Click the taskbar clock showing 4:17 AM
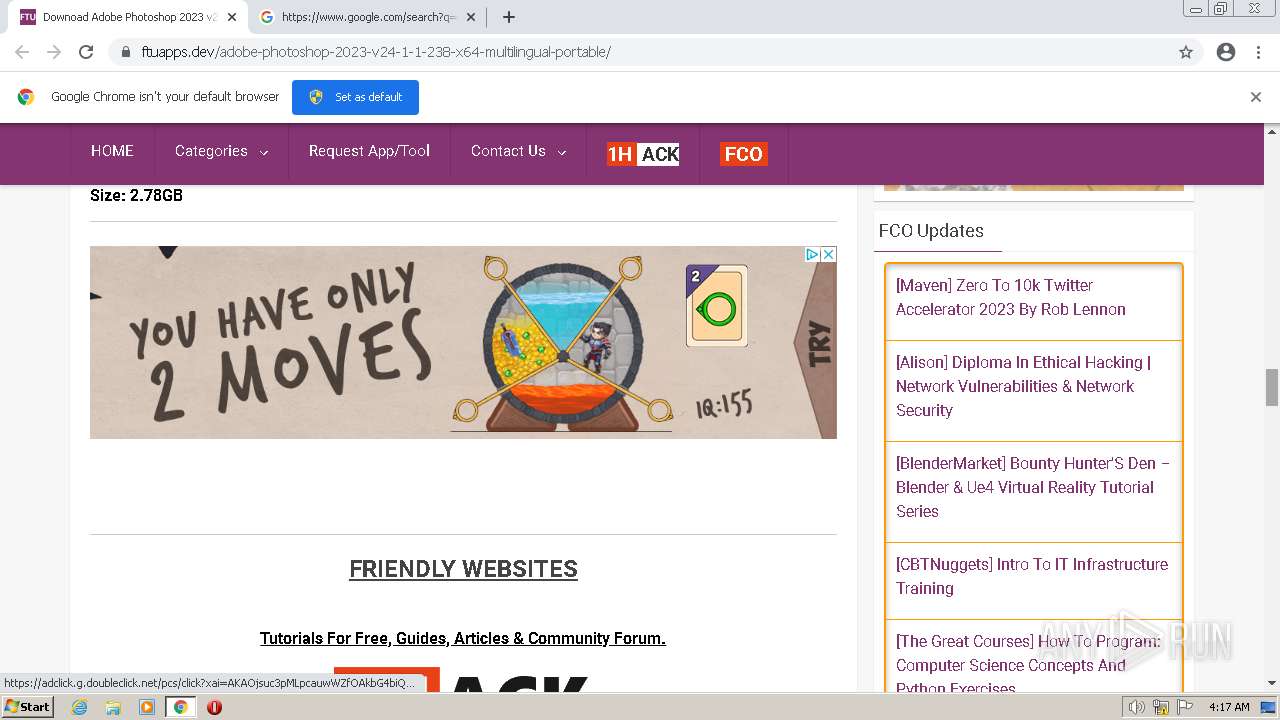This screenshot has width=1280, height=720. 1229,707
